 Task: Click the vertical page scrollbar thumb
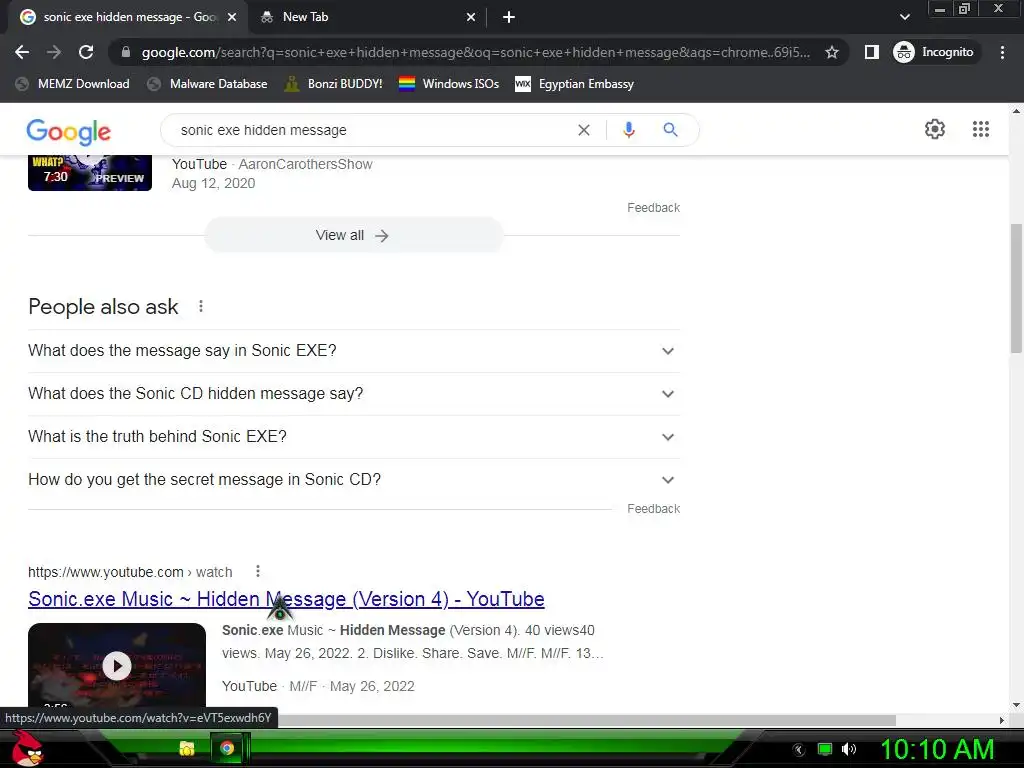(1016, 289)
